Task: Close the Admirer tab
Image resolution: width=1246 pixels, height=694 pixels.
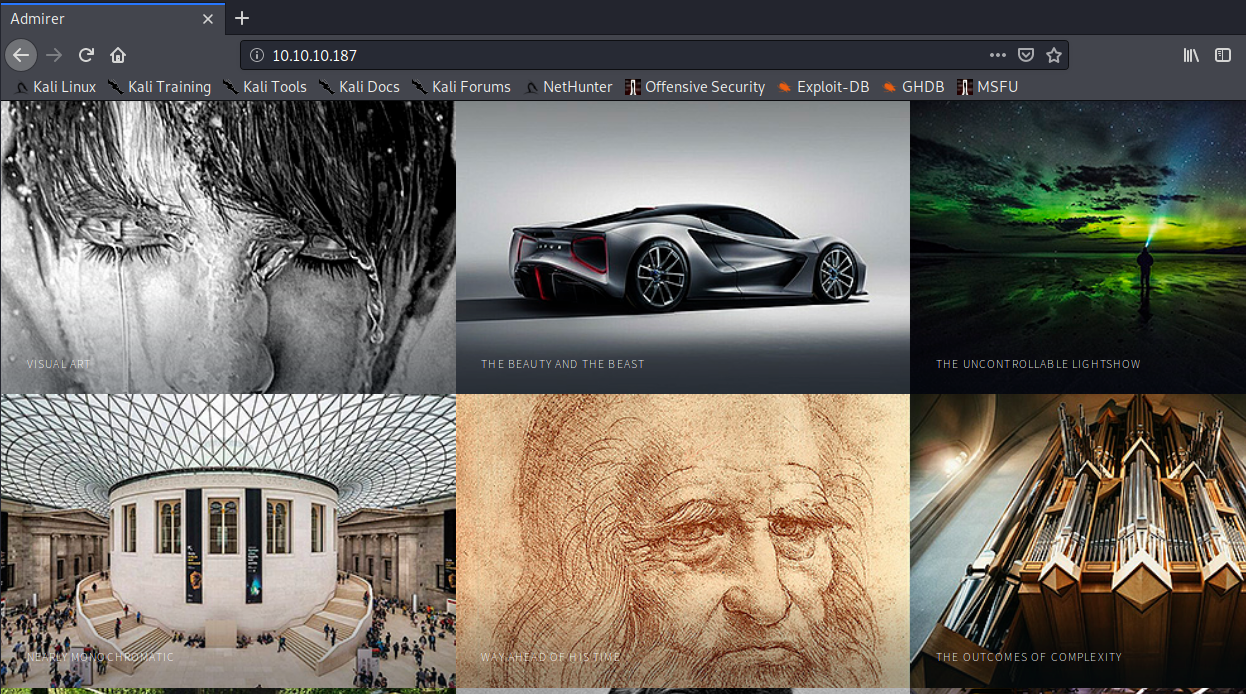Action: (208, 19)
